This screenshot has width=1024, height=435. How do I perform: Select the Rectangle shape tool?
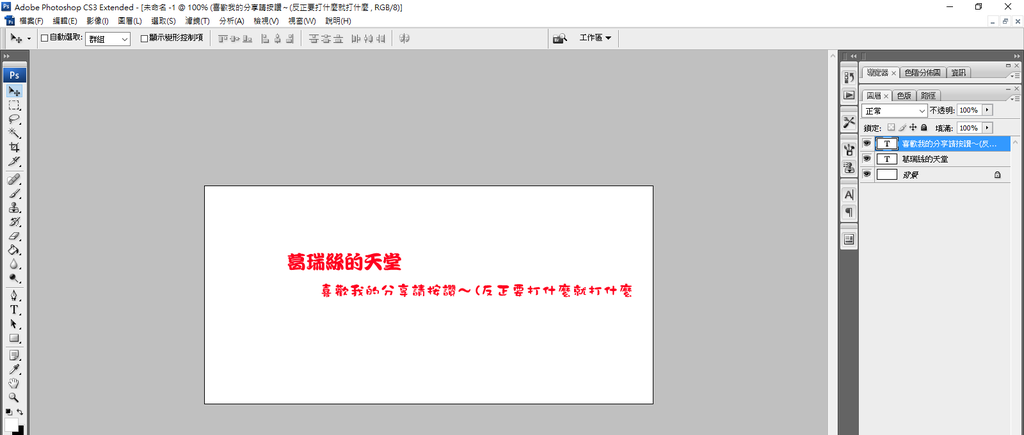(x=14, y=338)
